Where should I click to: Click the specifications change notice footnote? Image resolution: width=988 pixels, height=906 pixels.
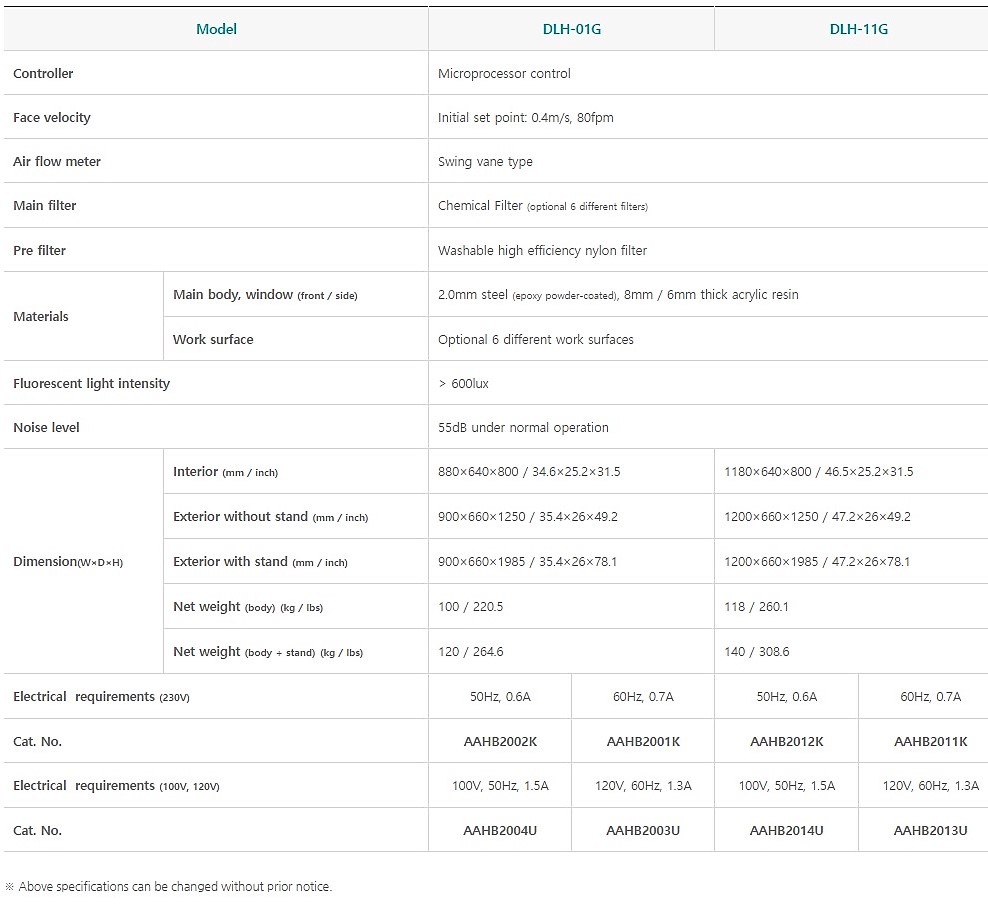pyautogui.click(x=170, y=886)
